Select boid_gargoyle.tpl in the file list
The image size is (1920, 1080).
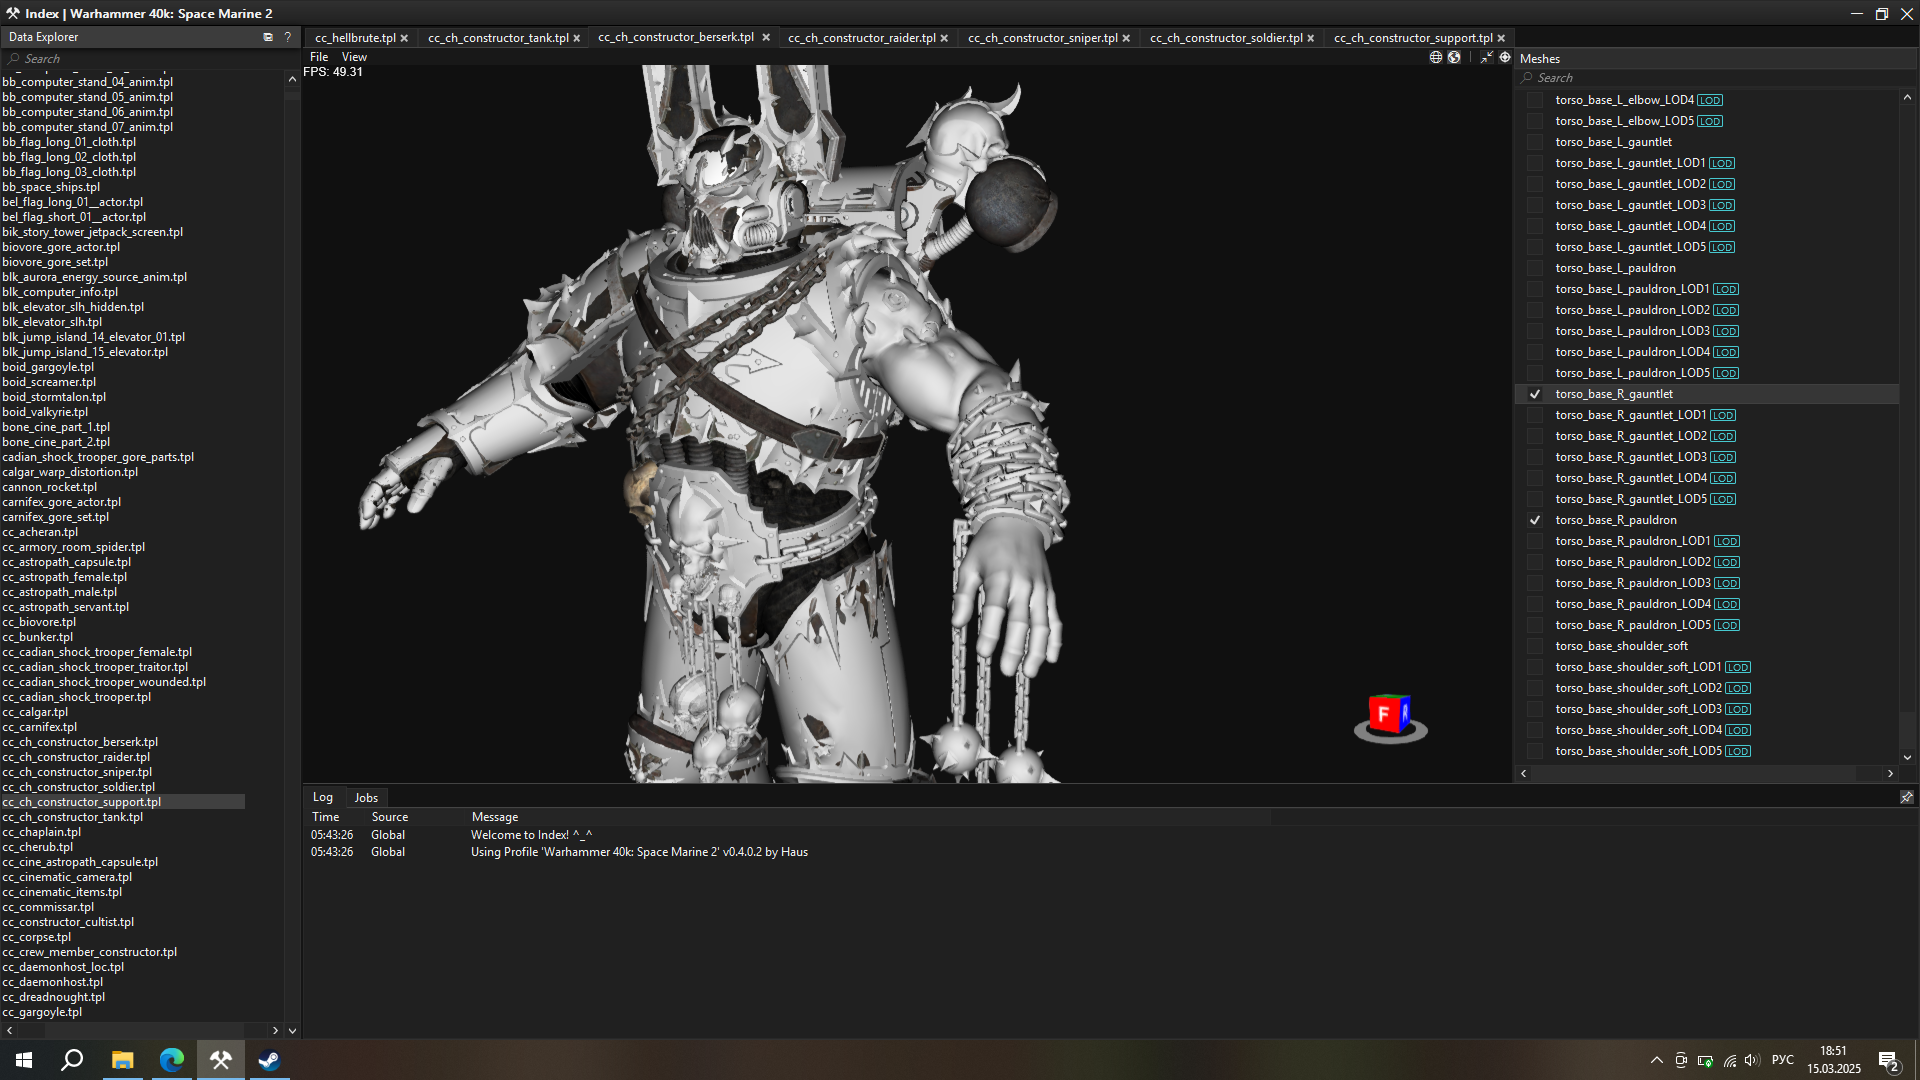48,367
